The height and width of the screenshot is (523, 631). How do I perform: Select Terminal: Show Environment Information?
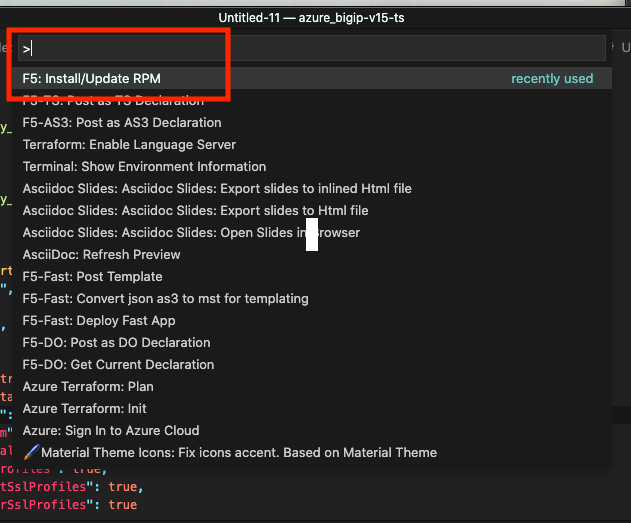(144, 166)
